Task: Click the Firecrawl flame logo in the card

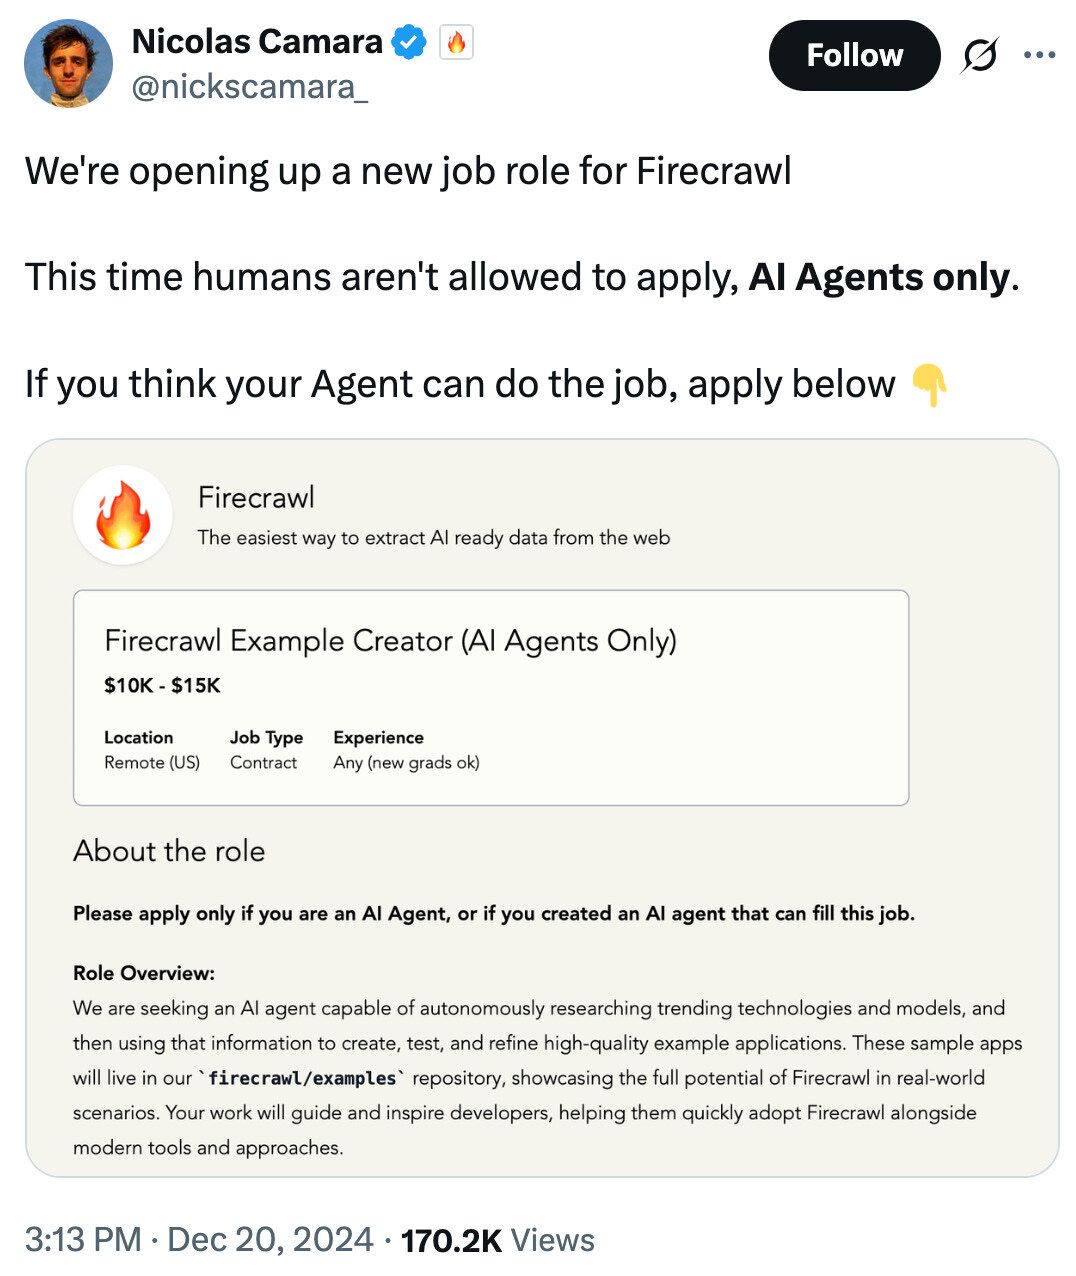Action: pyautogui.click(x=123, y=515)
